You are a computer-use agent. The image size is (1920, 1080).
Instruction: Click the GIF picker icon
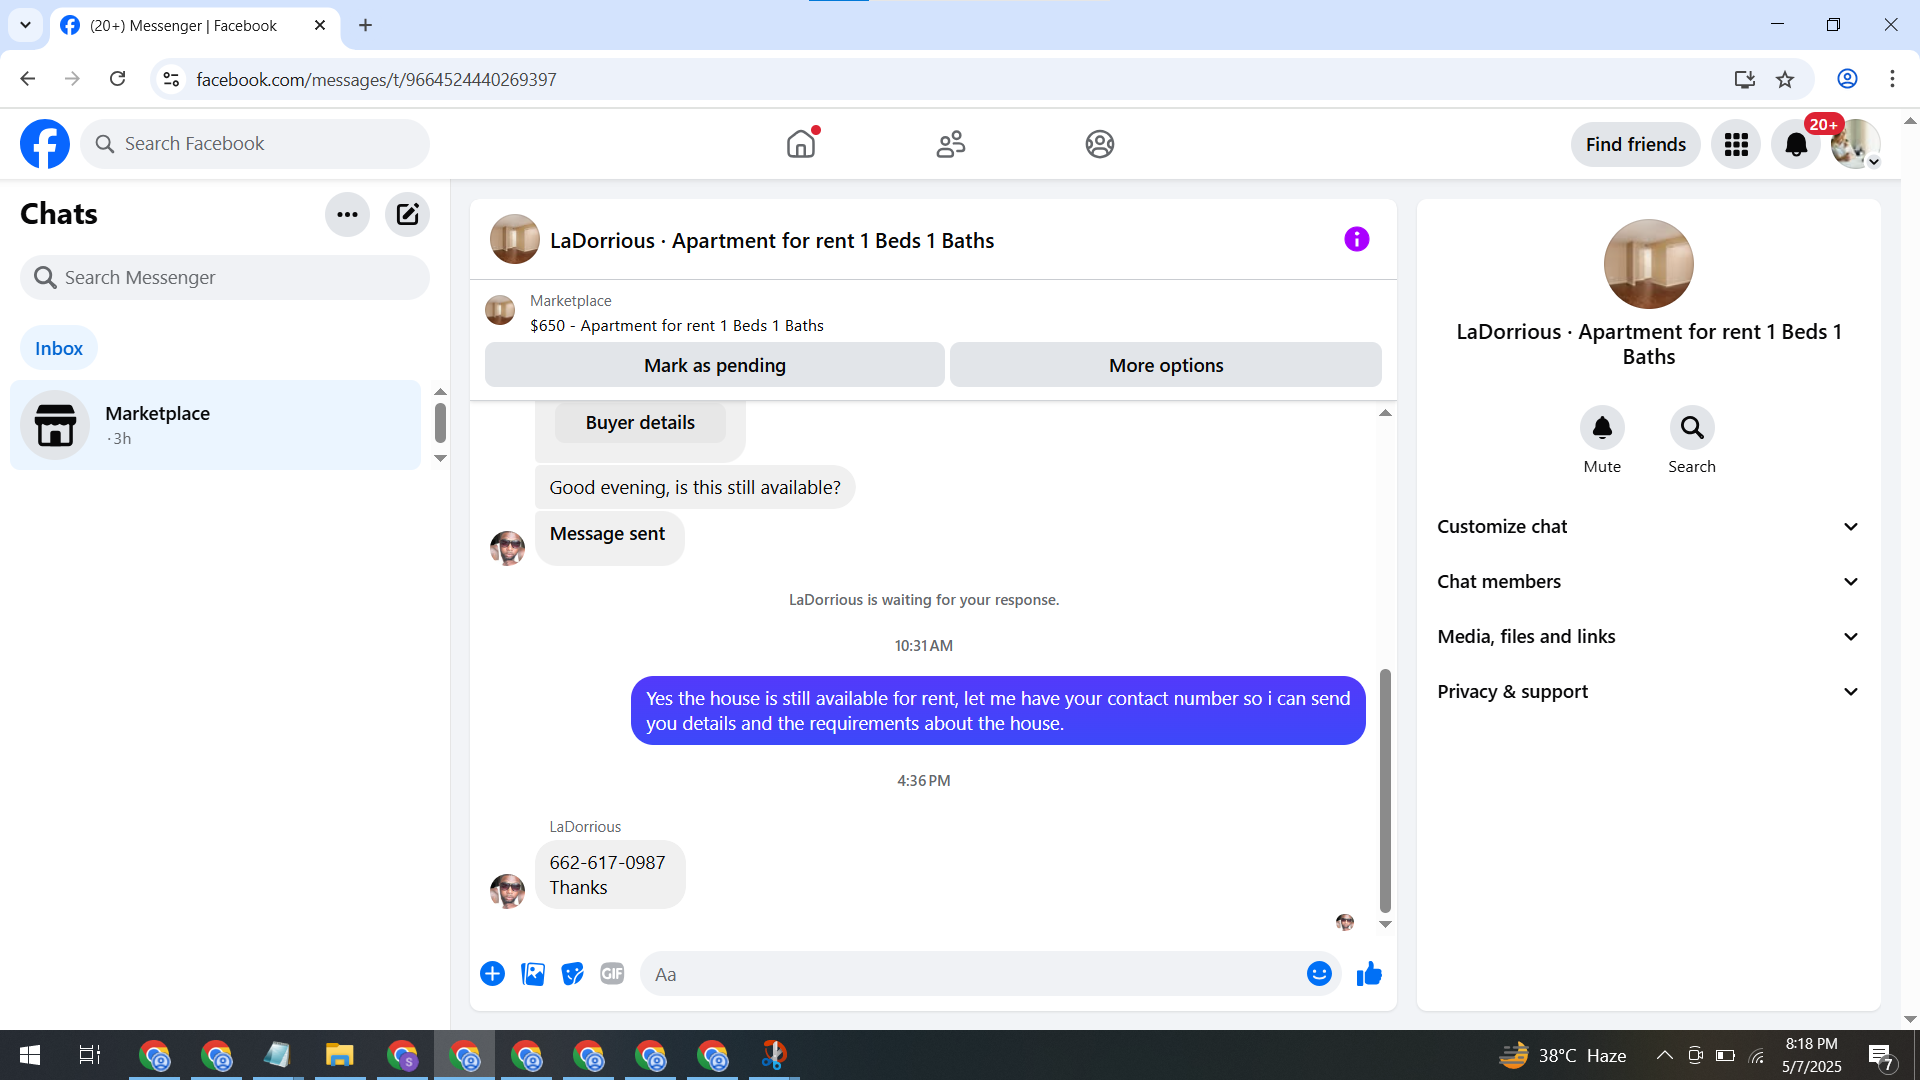612,974
